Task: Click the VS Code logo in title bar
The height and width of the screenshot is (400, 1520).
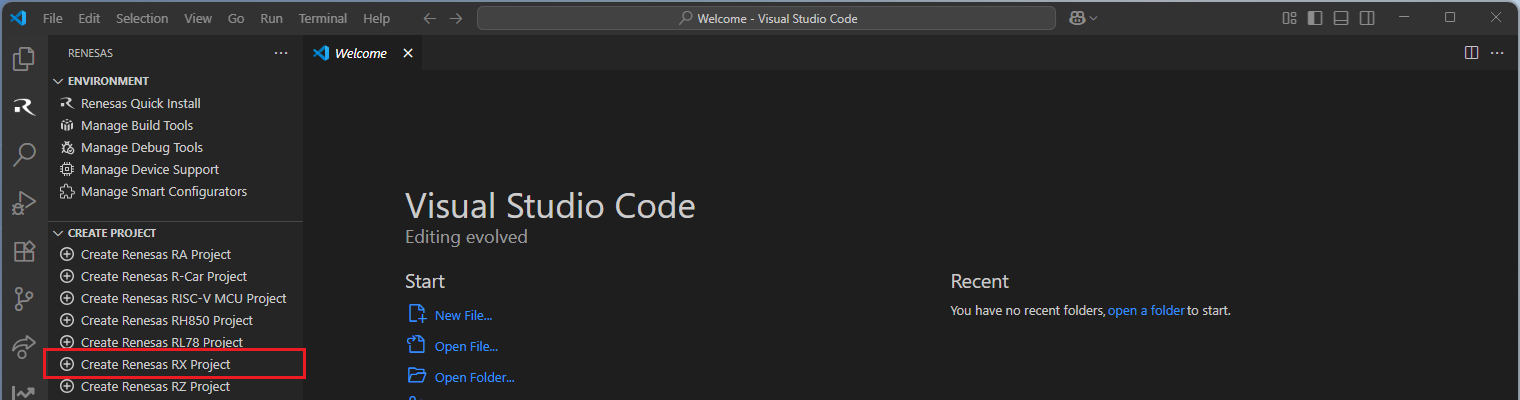Action: 17,18
